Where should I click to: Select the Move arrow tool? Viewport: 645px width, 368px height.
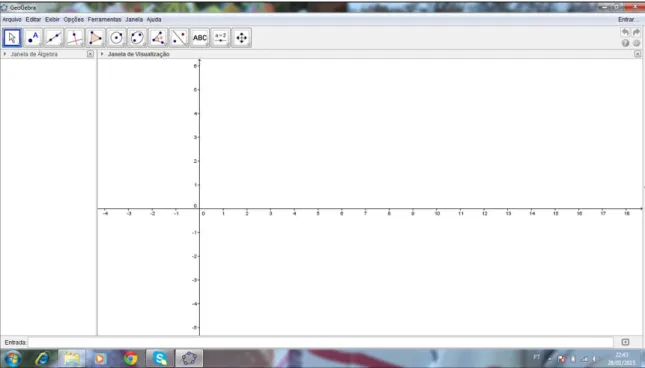[x=12, y=38]
